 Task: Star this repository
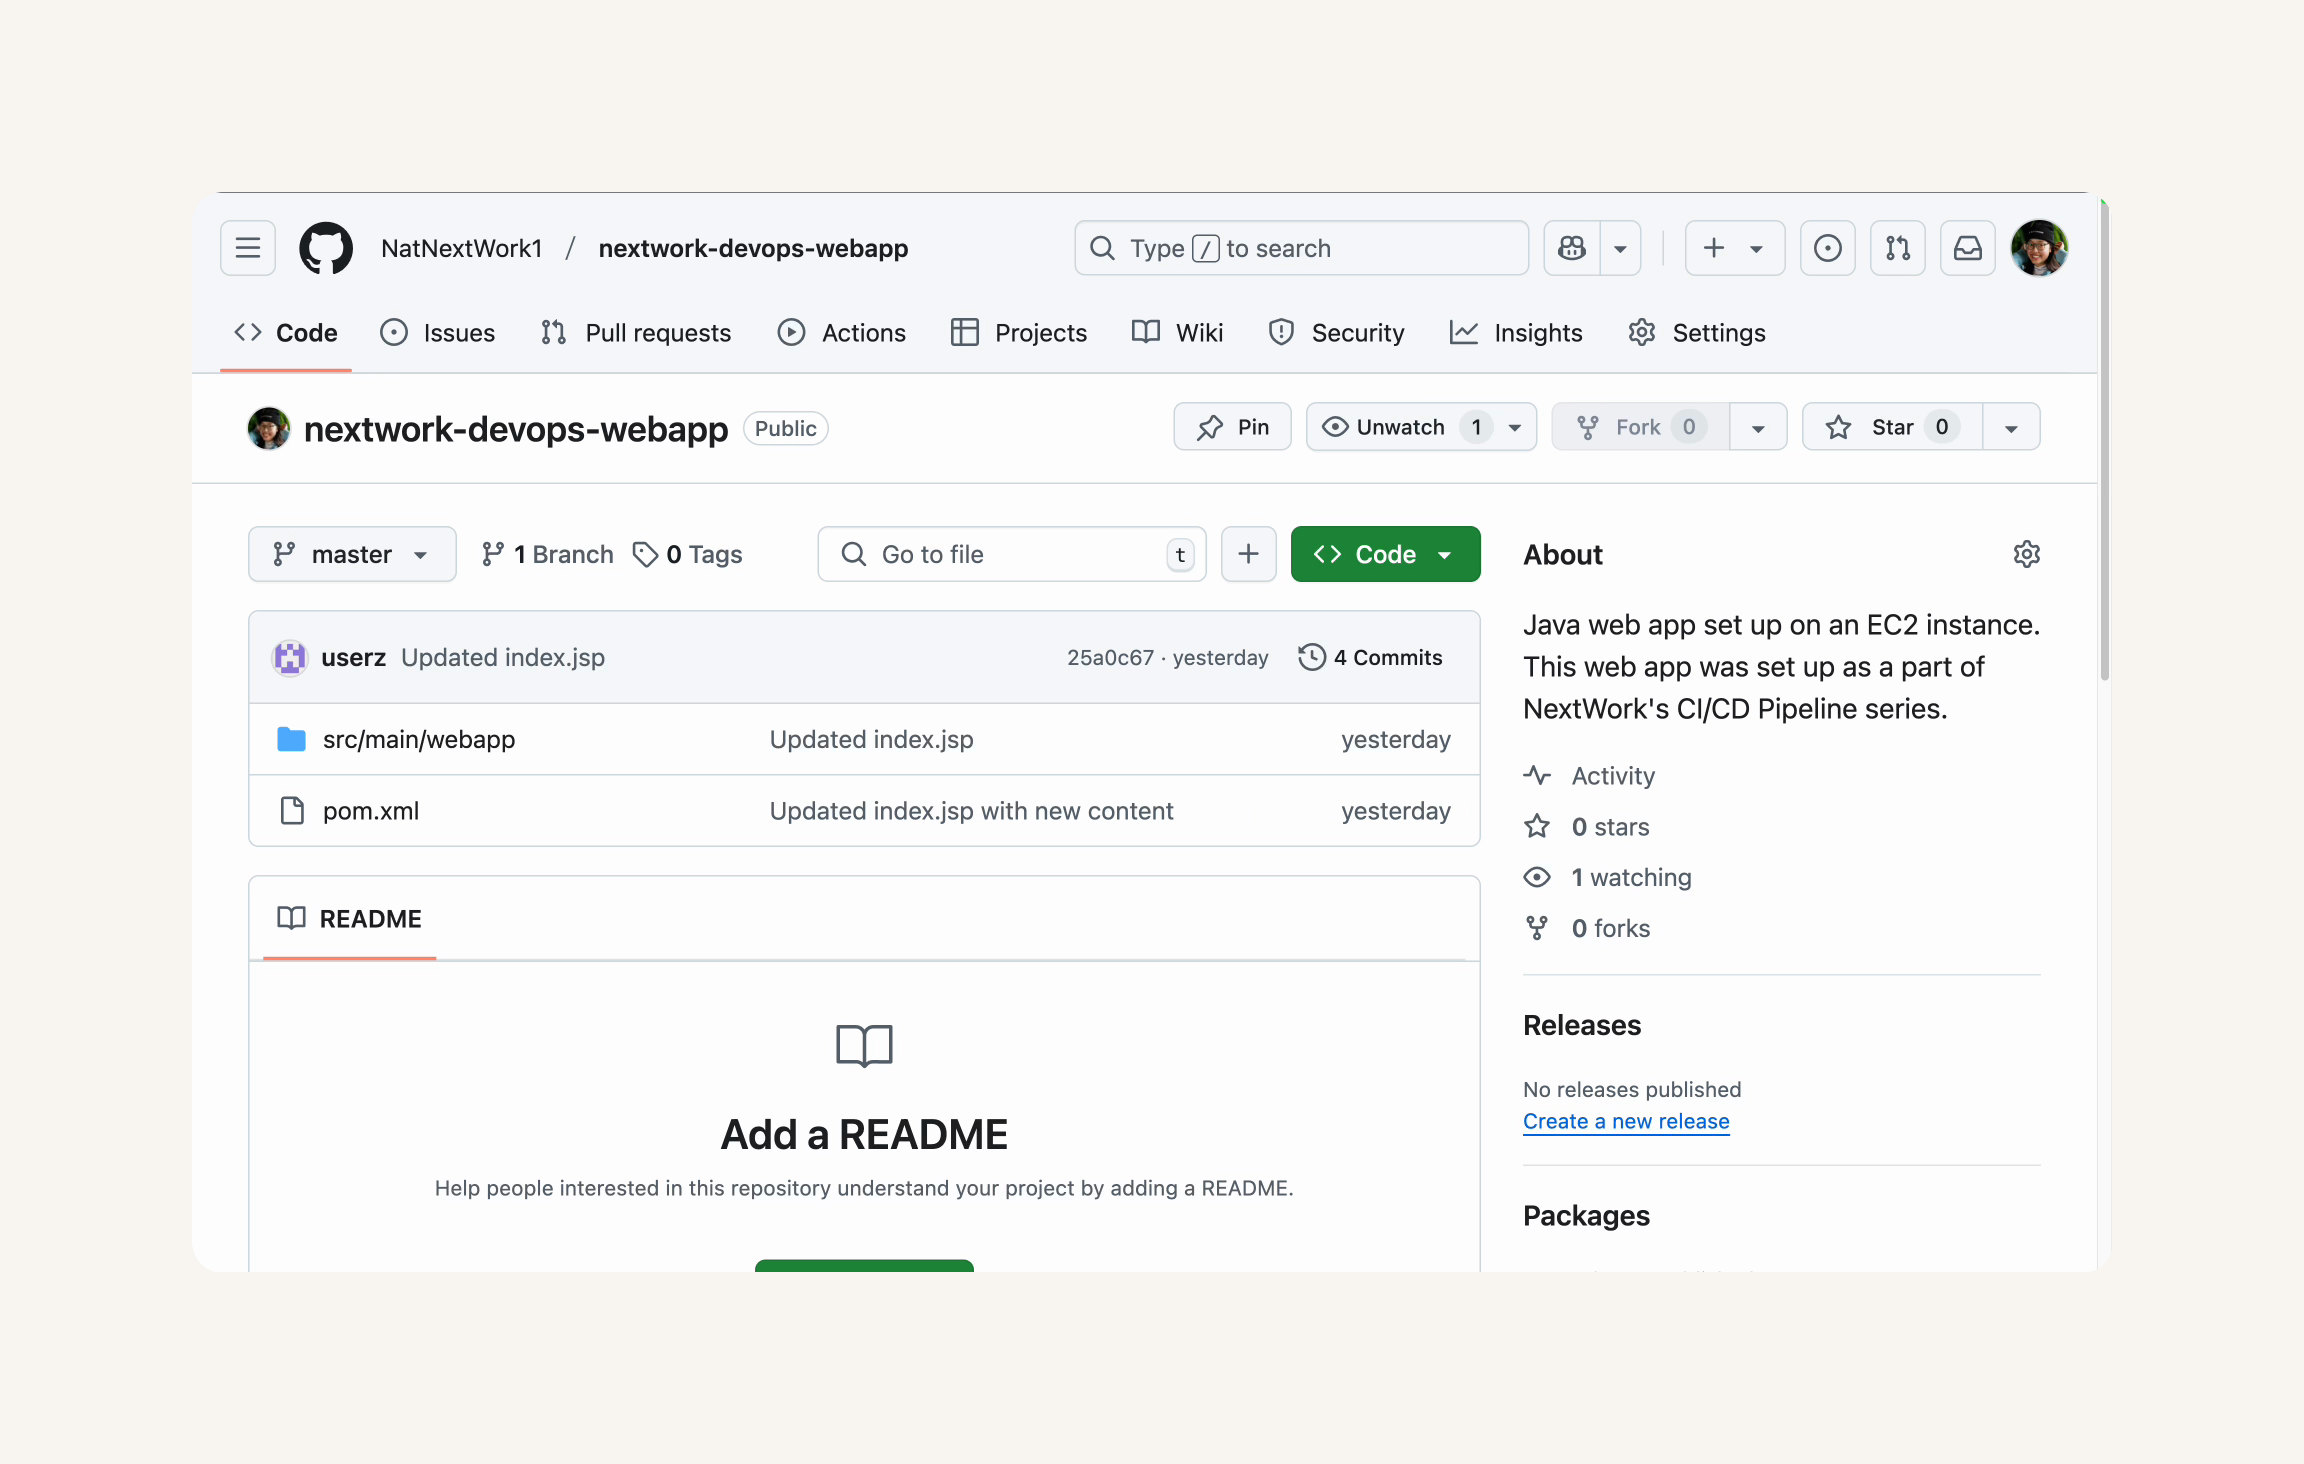(1893, 427)
